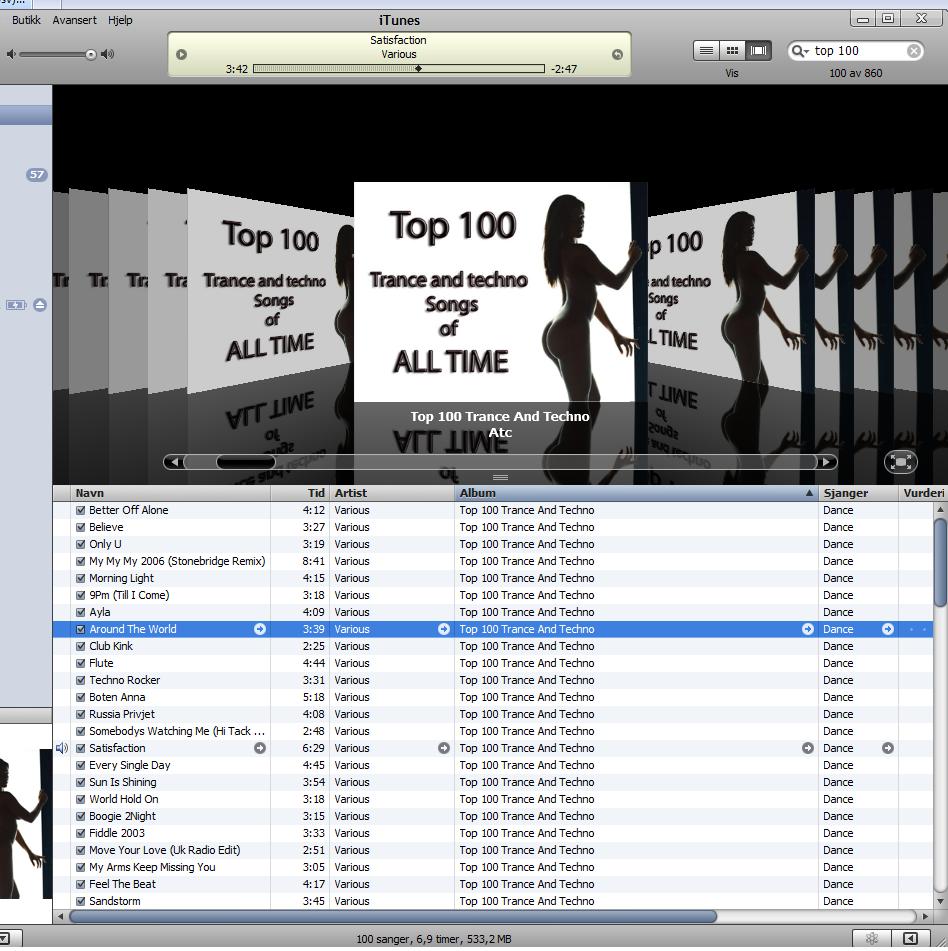The width and height of the screenshot is (948, 951).
Task: Open the Butikk menu
Action: point(26,20)
